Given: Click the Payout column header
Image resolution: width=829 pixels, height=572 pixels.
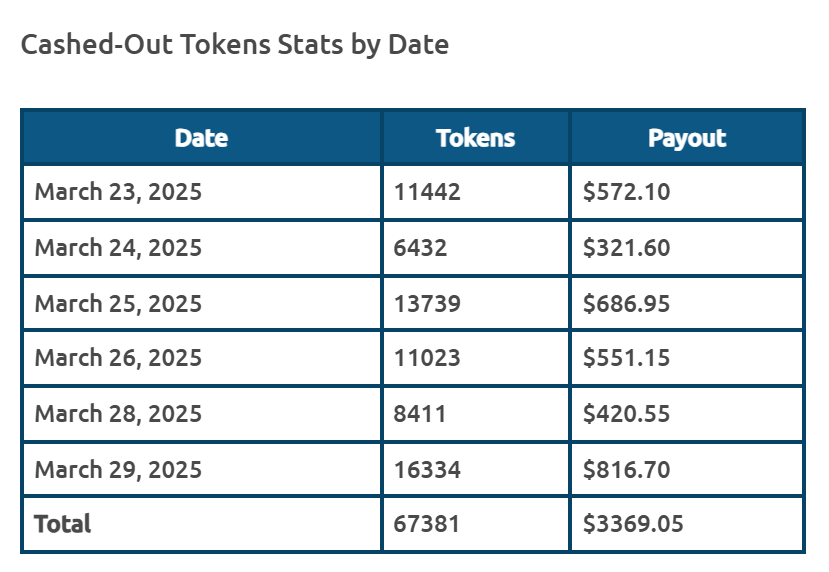Looking at the screenshot, I should click(x=687, y=138).
